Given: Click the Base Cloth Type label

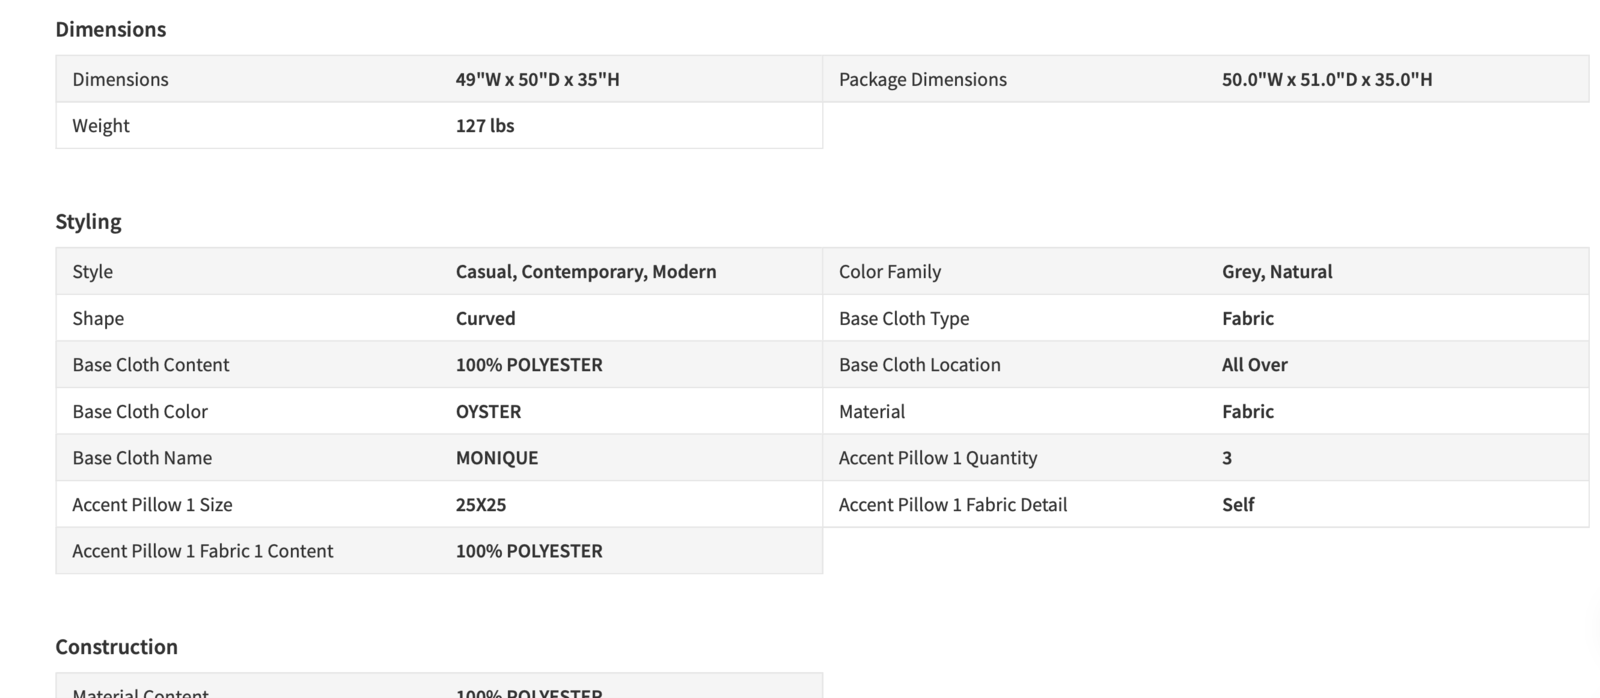Looking at the screenshot, I should pos(903,318).
